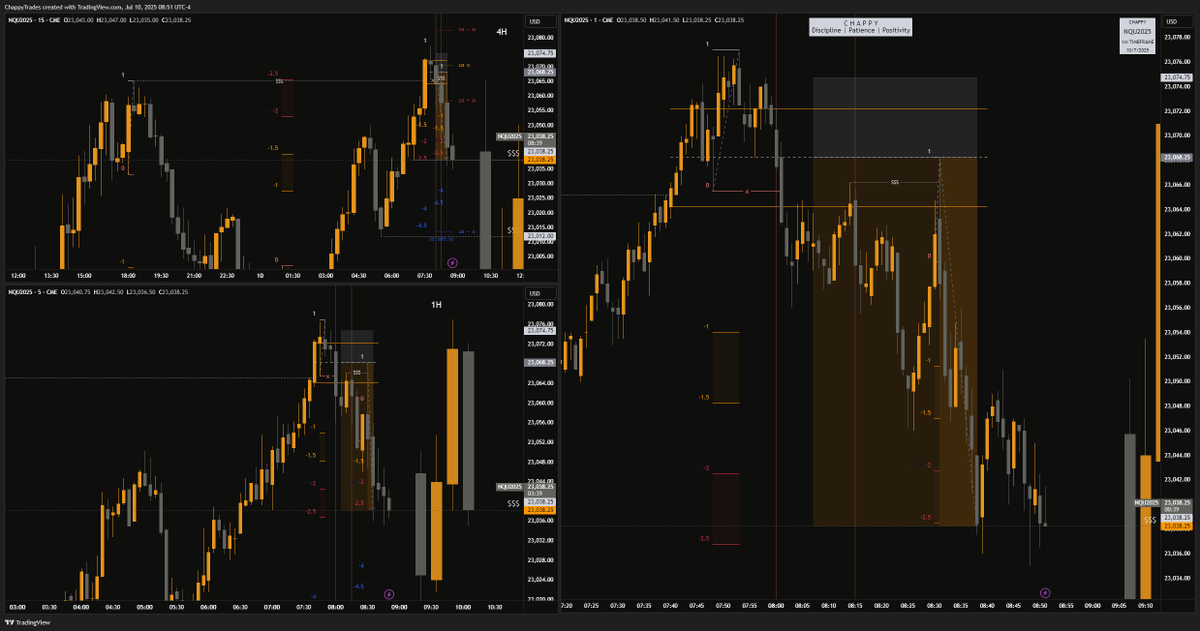Click the 23,078.00 price axis label on the 1-minute chart
Viewport: 1200px width, 631px height.
click(1177, 38)
